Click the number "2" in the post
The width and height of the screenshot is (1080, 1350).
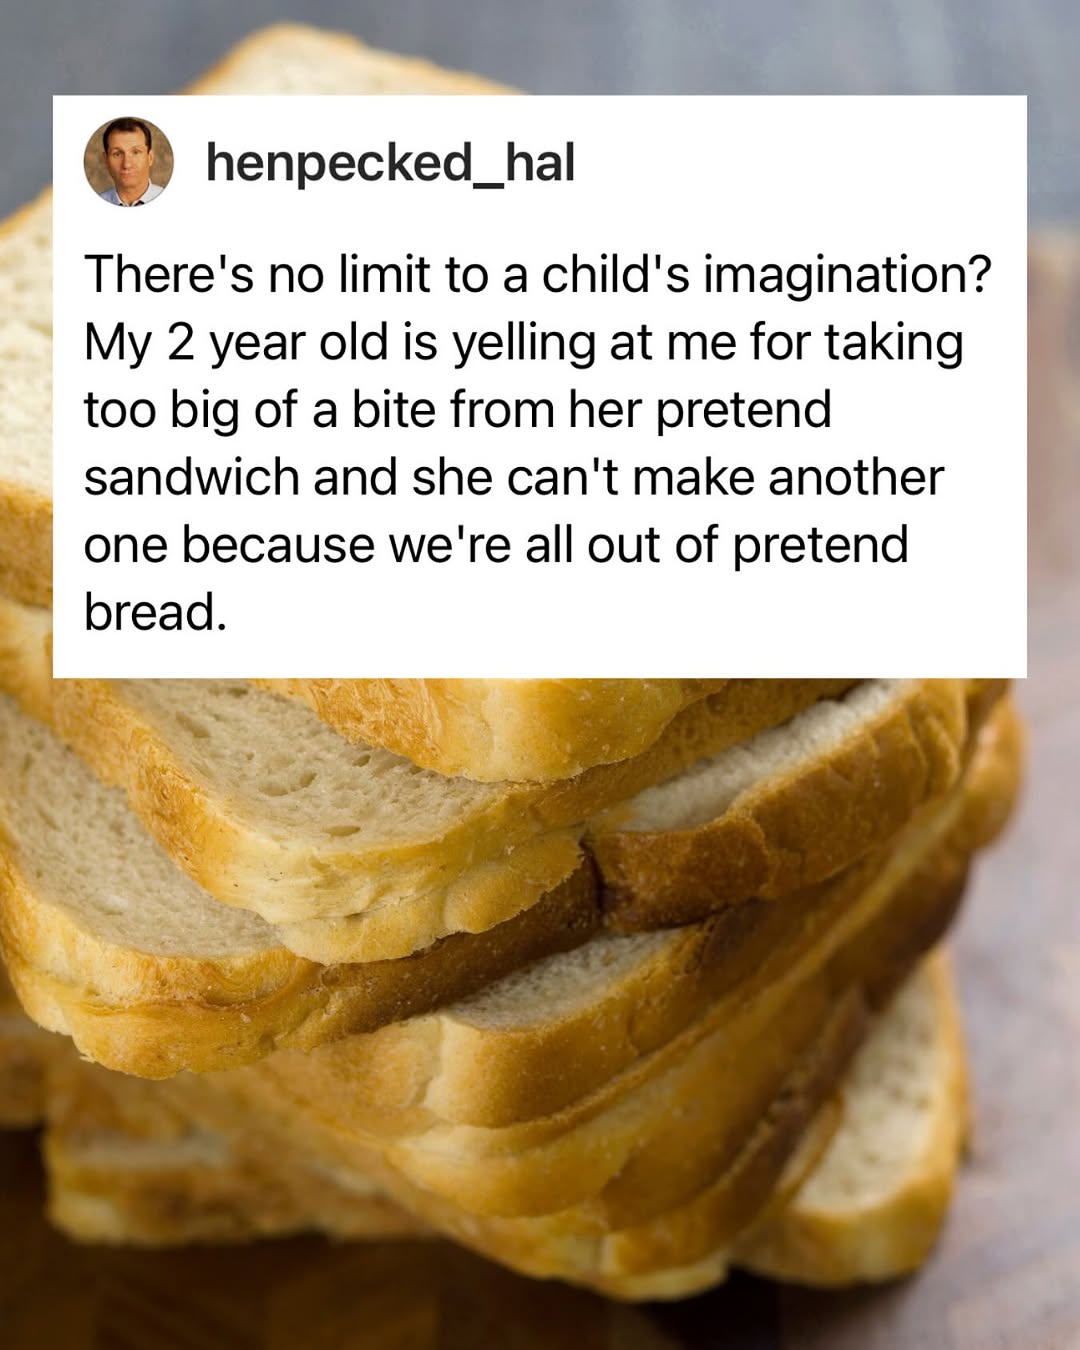point(180,343)
